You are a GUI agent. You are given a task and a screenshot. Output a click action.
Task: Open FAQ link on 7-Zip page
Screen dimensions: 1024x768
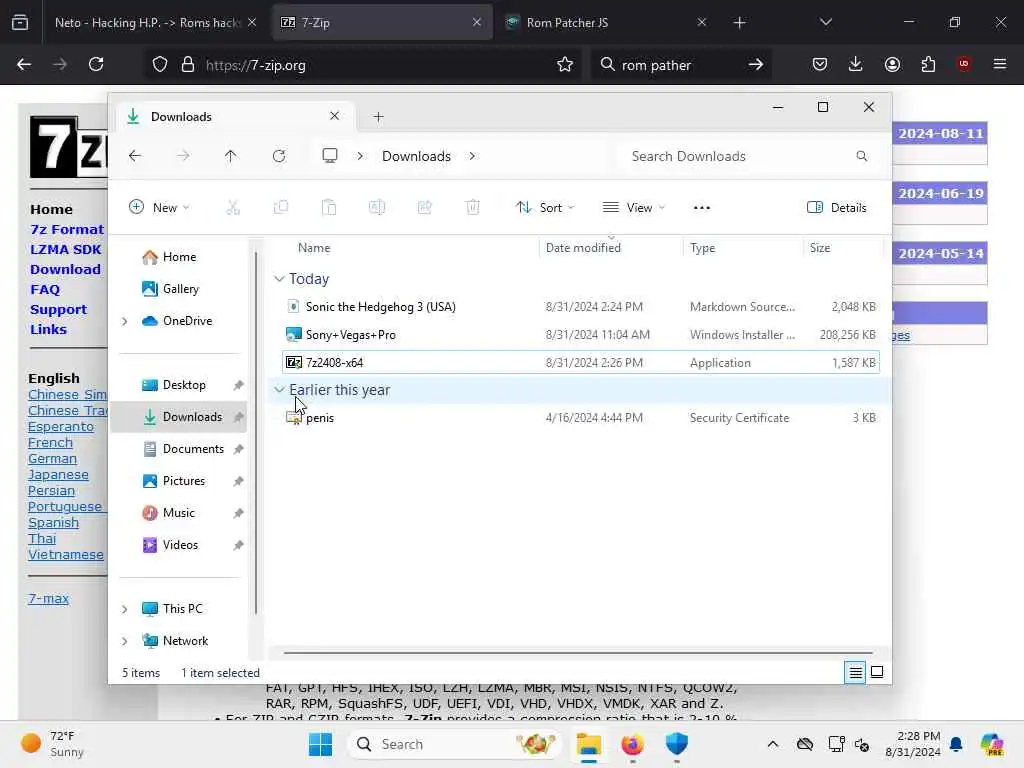pyautogui.click(x=45, y=289)
